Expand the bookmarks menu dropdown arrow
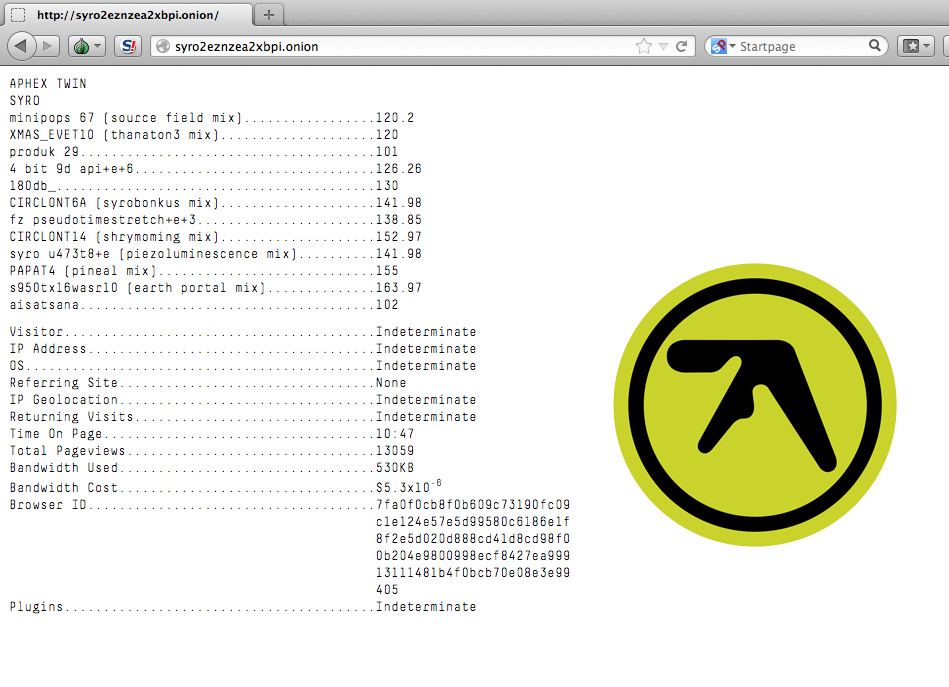Screen dimensions: 949x687 pos(927,45)
